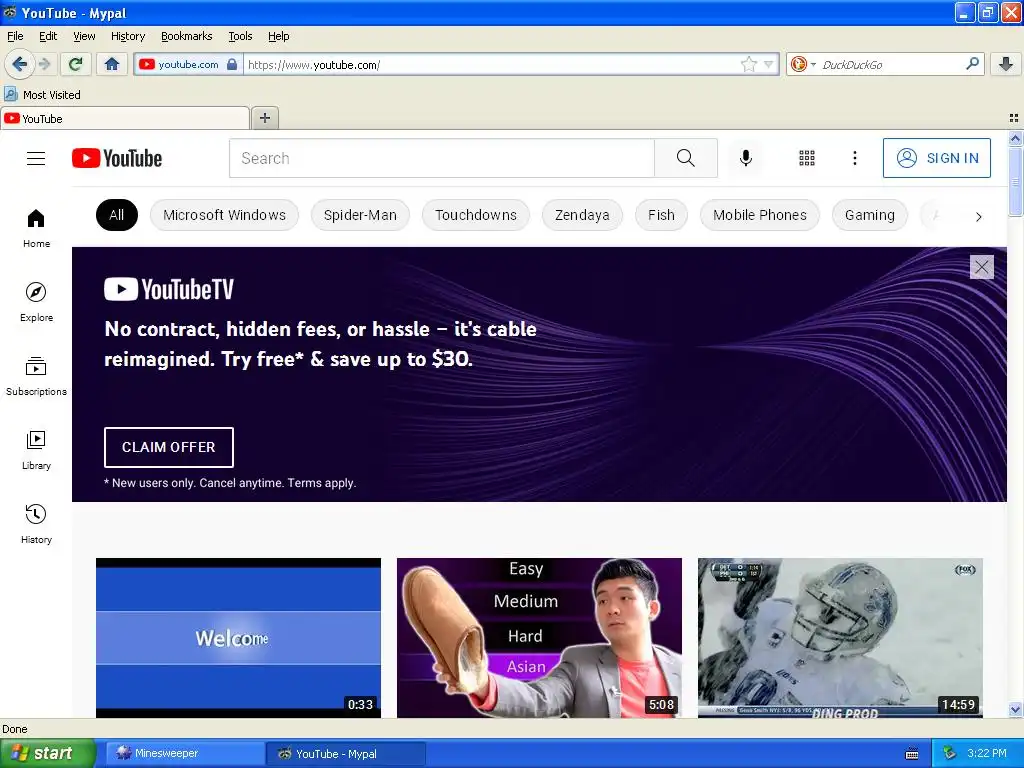Select the All filter chip
The width and height of the screenshot is (1024, 768).
click(x=117, y=215)
